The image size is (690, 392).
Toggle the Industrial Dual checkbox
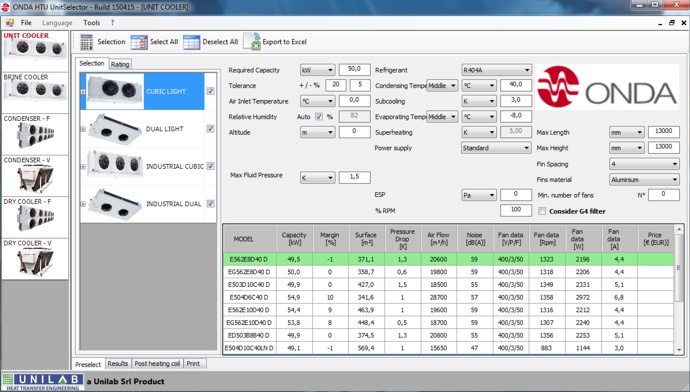point(210,203)
